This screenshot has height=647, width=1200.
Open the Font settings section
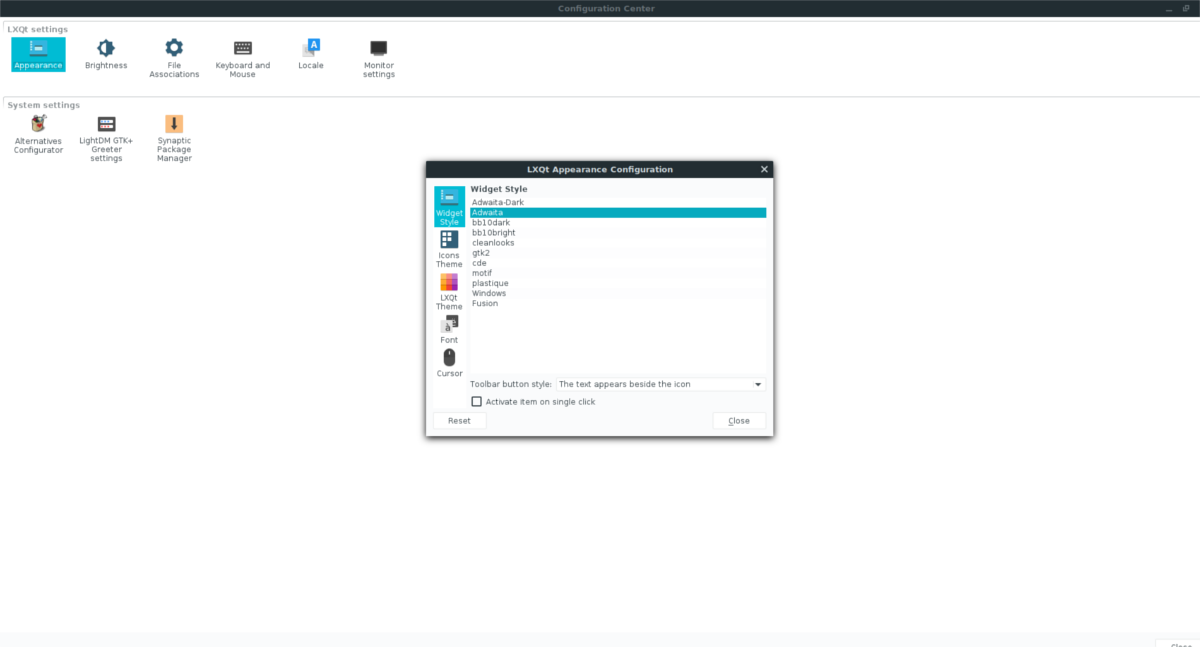pyautogui.click(x=449, y=328)
